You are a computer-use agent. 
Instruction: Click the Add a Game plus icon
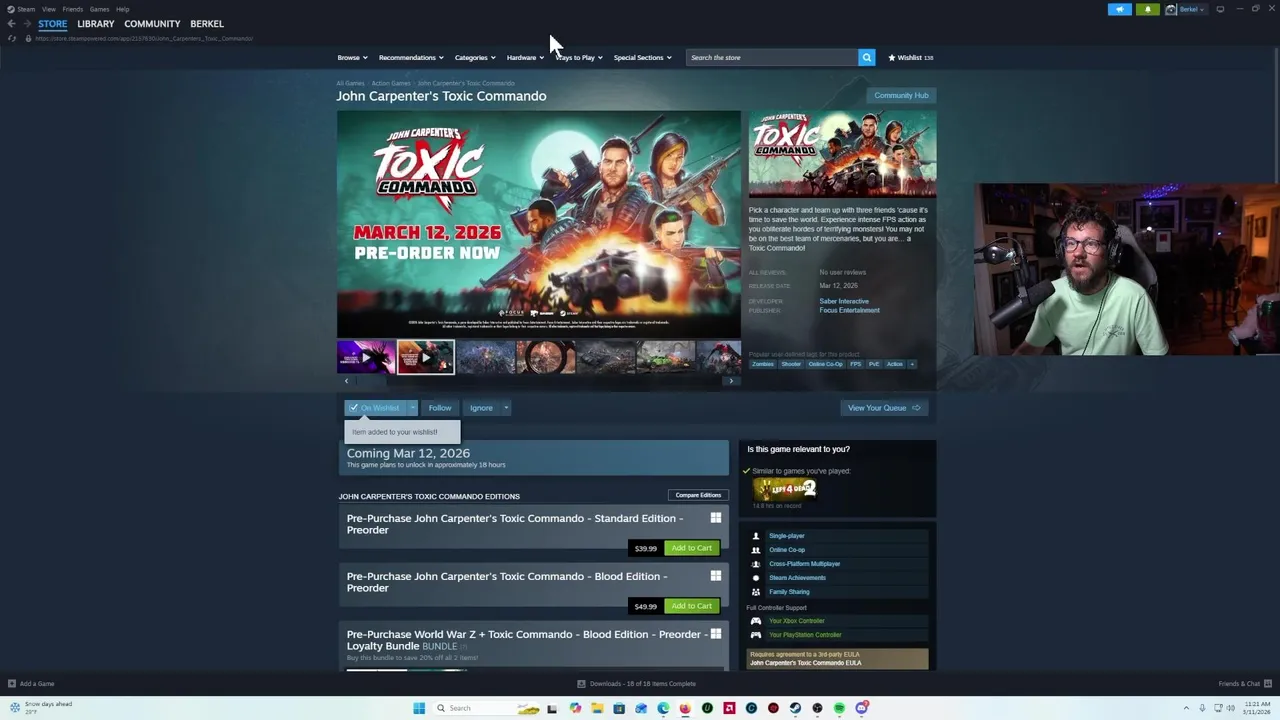point(12,684)
